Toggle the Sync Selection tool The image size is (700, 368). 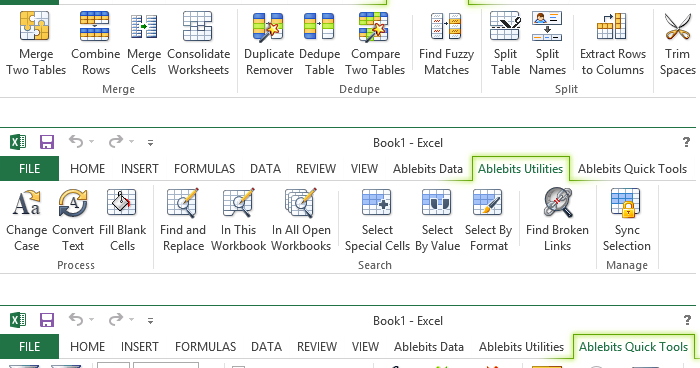pyautogui.click(x=626, y=220)
